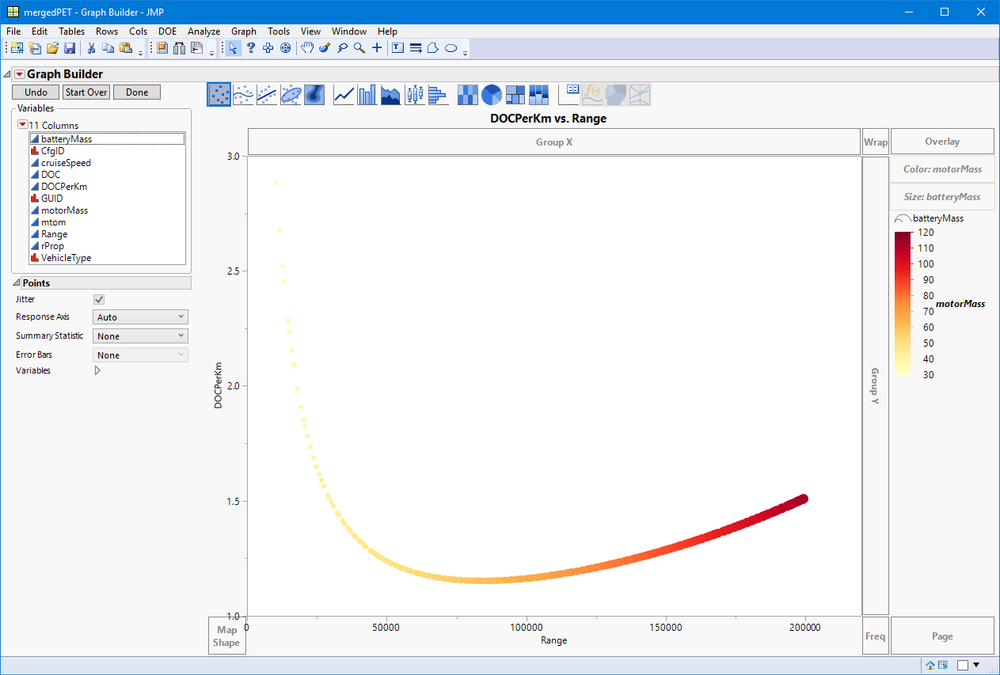This screenshot has width=1000, height=675.
Task: Select the Ellipse element icon
Action: [291, 95]
